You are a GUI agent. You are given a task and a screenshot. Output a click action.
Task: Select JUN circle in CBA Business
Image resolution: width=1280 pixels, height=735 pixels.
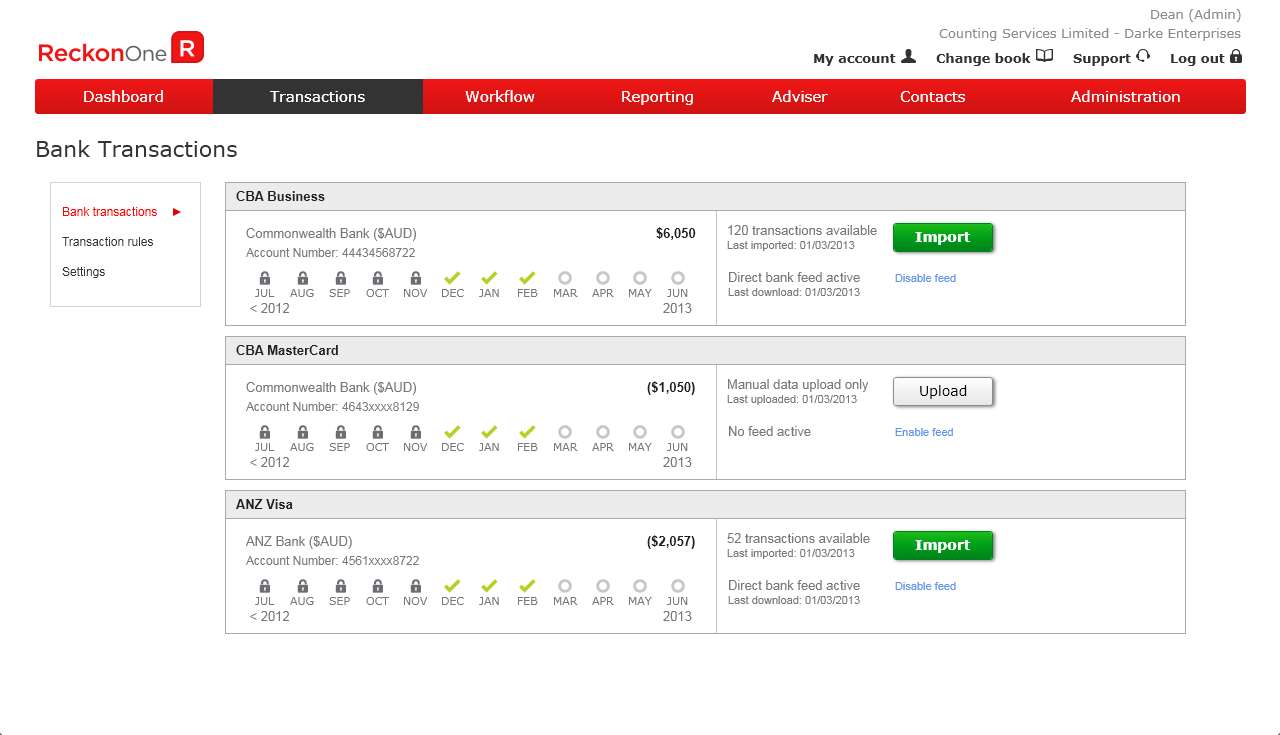click(677, 278)
